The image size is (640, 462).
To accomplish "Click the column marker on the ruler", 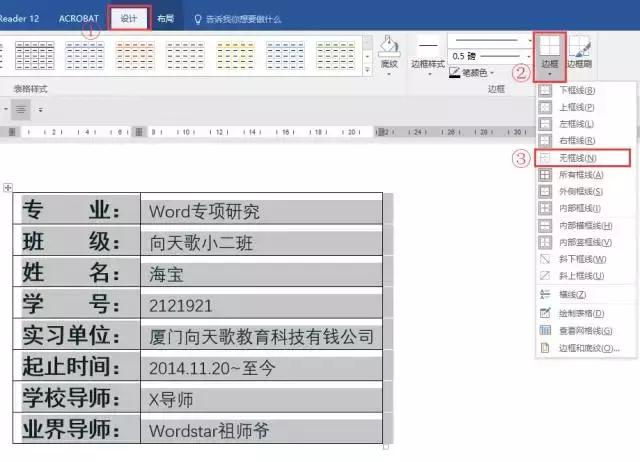I will (139, 132).
